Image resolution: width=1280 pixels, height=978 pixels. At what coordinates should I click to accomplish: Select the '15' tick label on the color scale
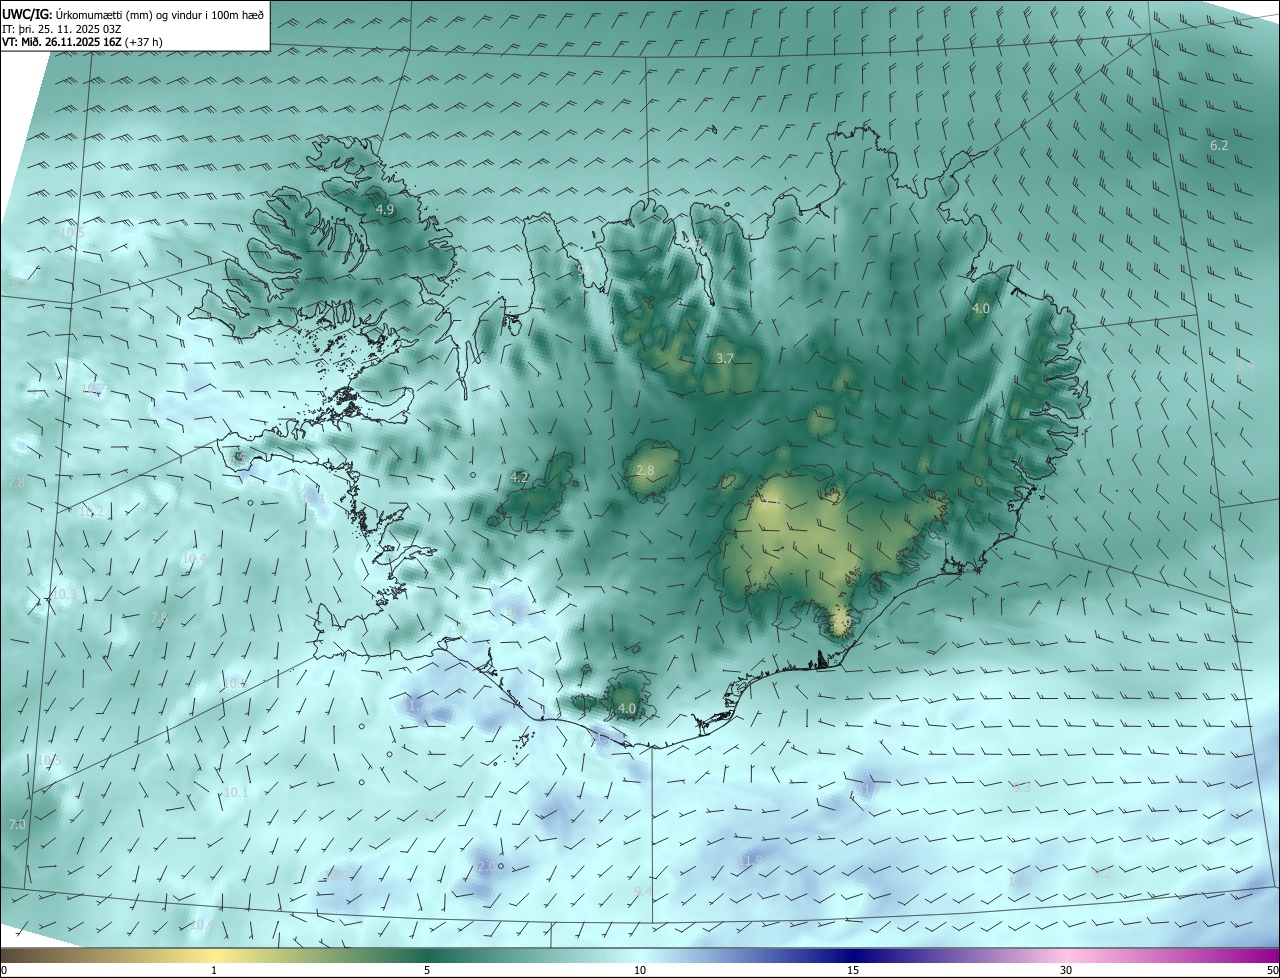(x=853, y=971)
